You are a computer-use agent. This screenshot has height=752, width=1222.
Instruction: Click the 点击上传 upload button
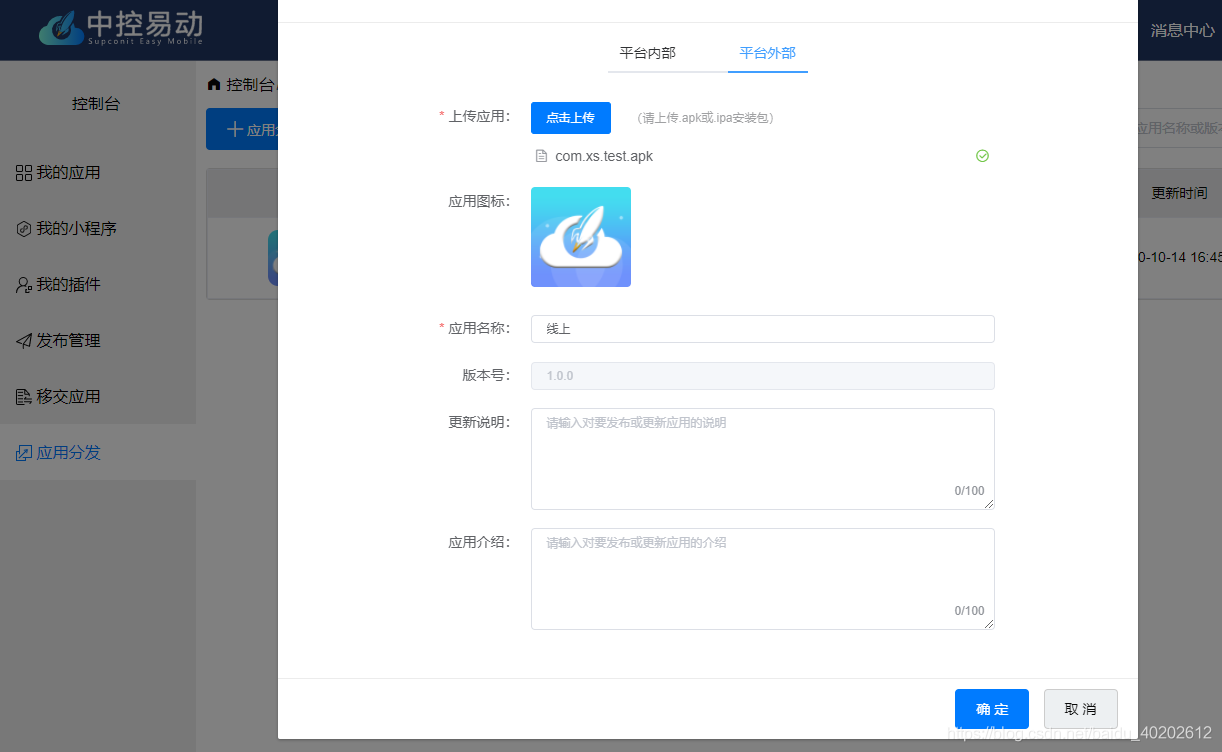570,118
